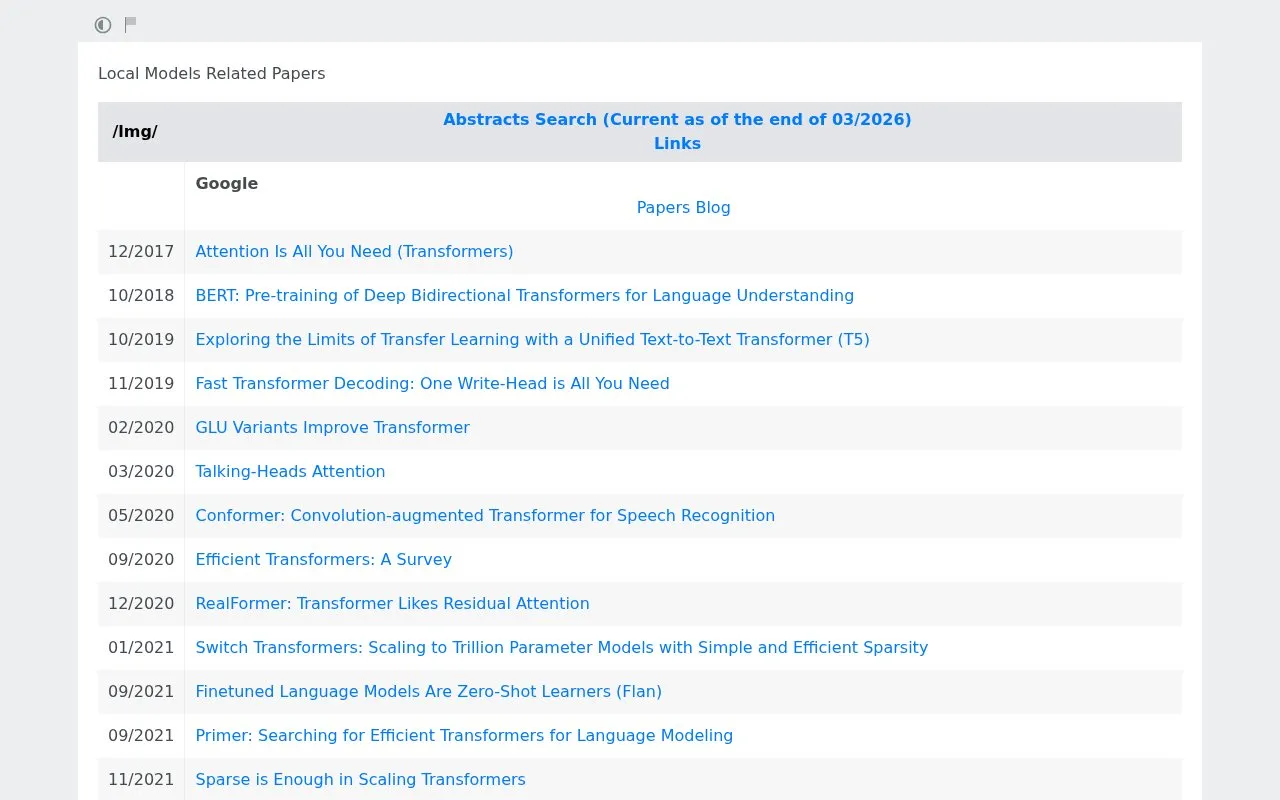
Task: Open the Flan zero-shot learners paper
Action: (428, 691)
